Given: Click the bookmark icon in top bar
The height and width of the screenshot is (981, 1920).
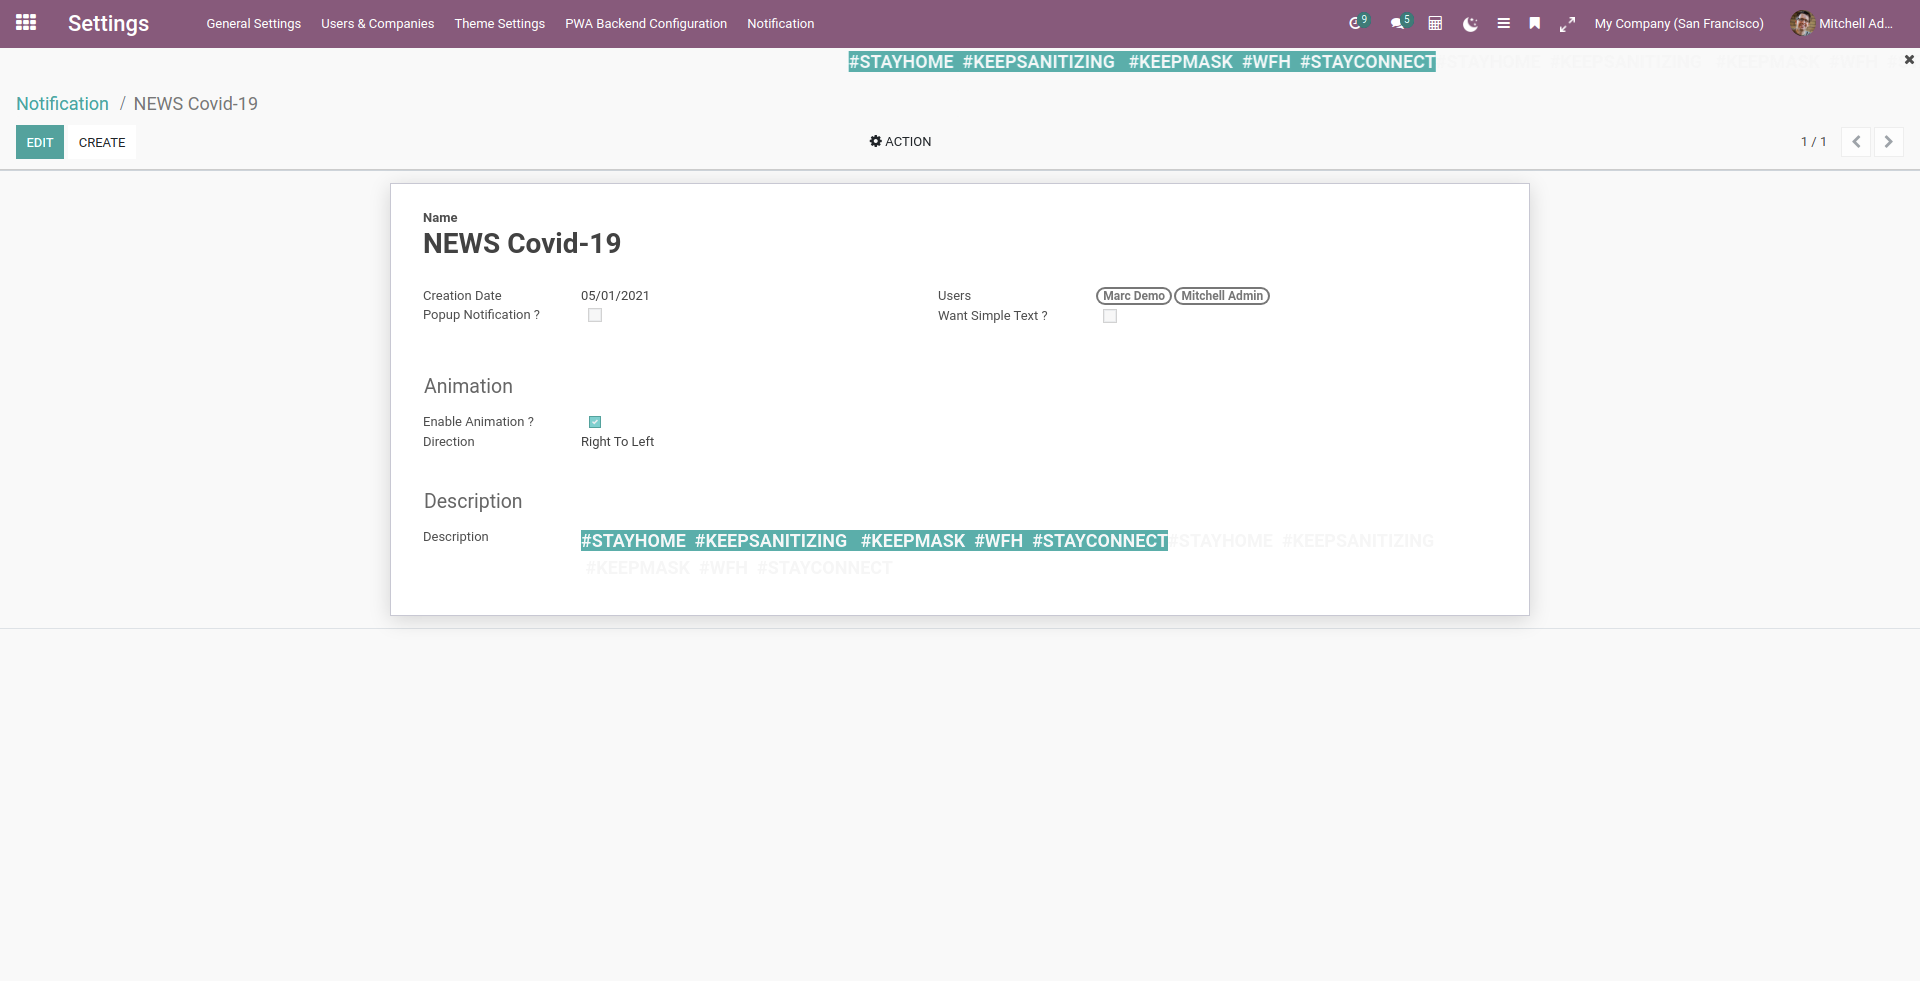Looking at the screenshot, I should (1535, 23).
